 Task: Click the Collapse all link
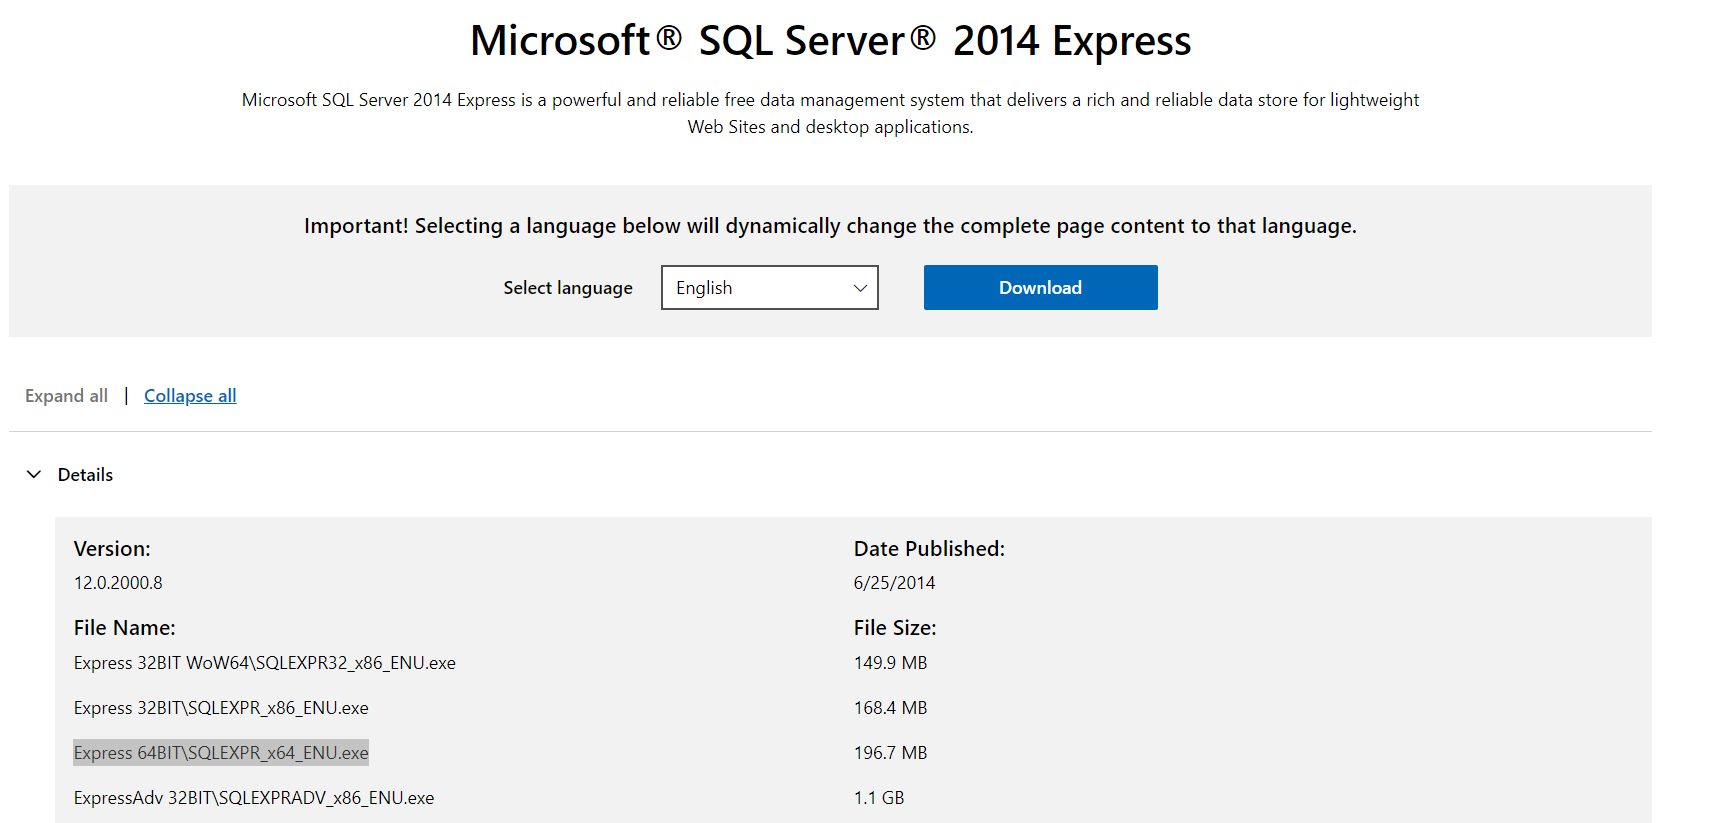(x=190, y=396)
